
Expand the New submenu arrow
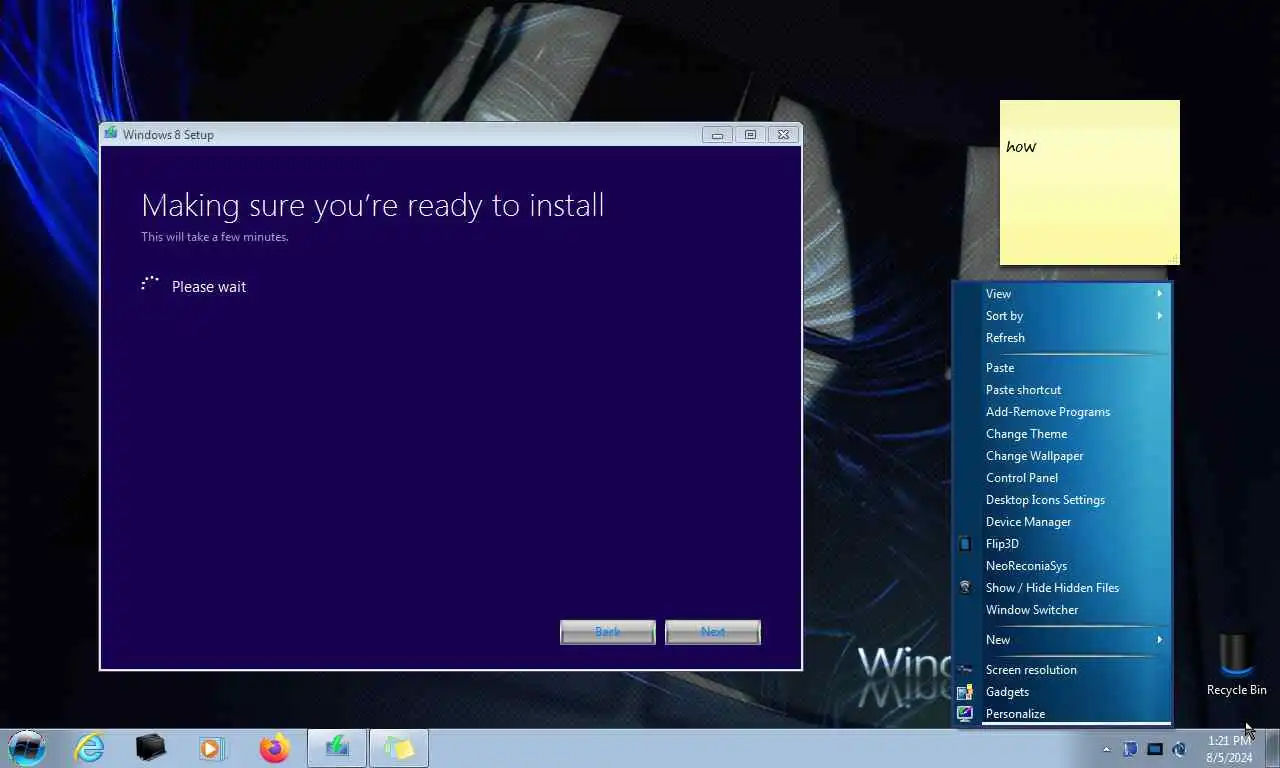coord(1160,640)
